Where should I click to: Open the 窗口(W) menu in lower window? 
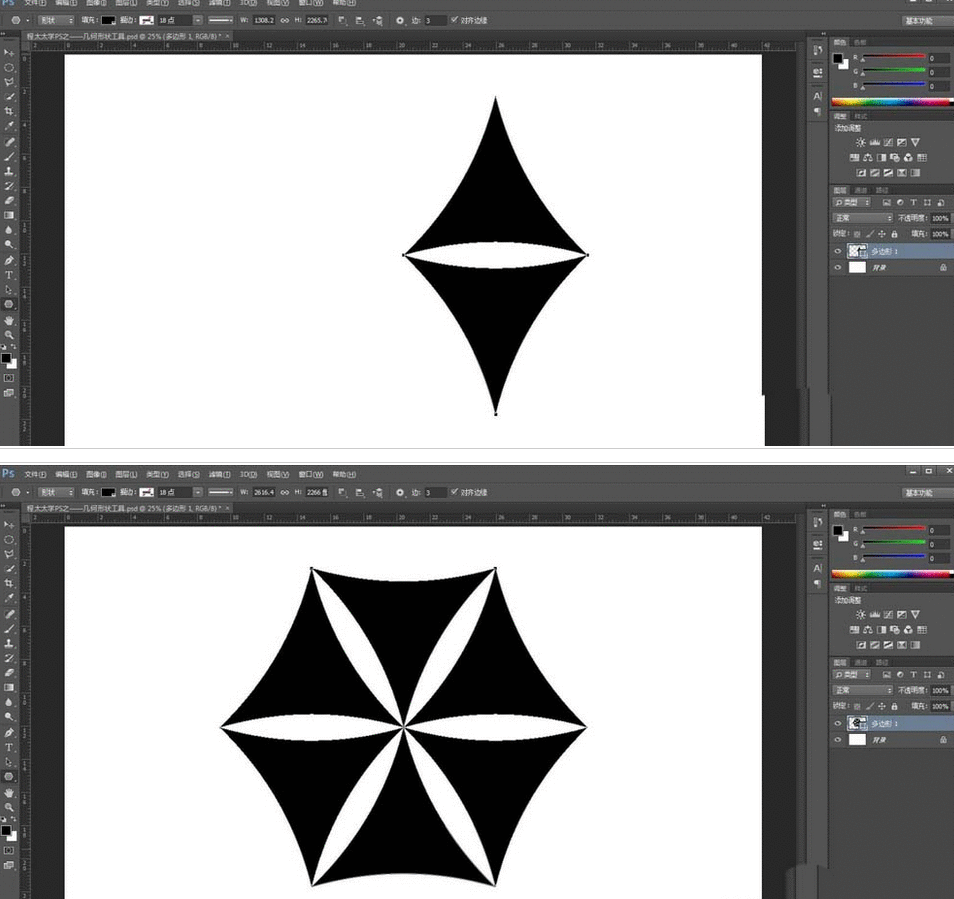point(311,474)
